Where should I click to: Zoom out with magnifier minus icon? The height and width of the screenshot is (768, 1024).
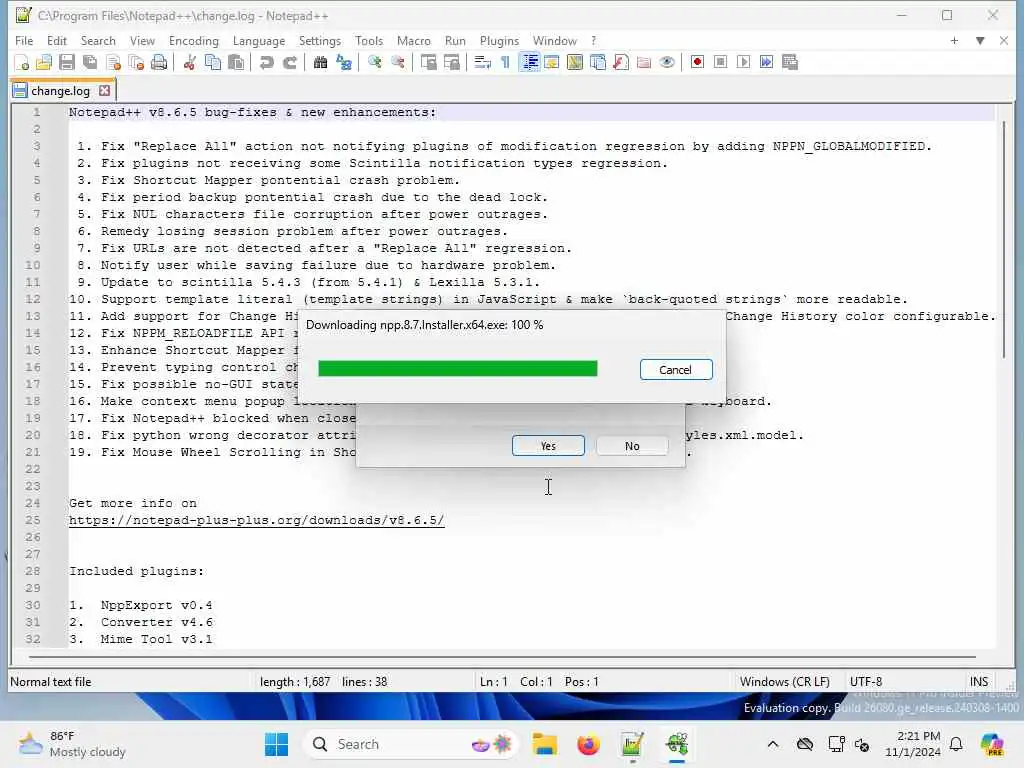coord(398,63)
